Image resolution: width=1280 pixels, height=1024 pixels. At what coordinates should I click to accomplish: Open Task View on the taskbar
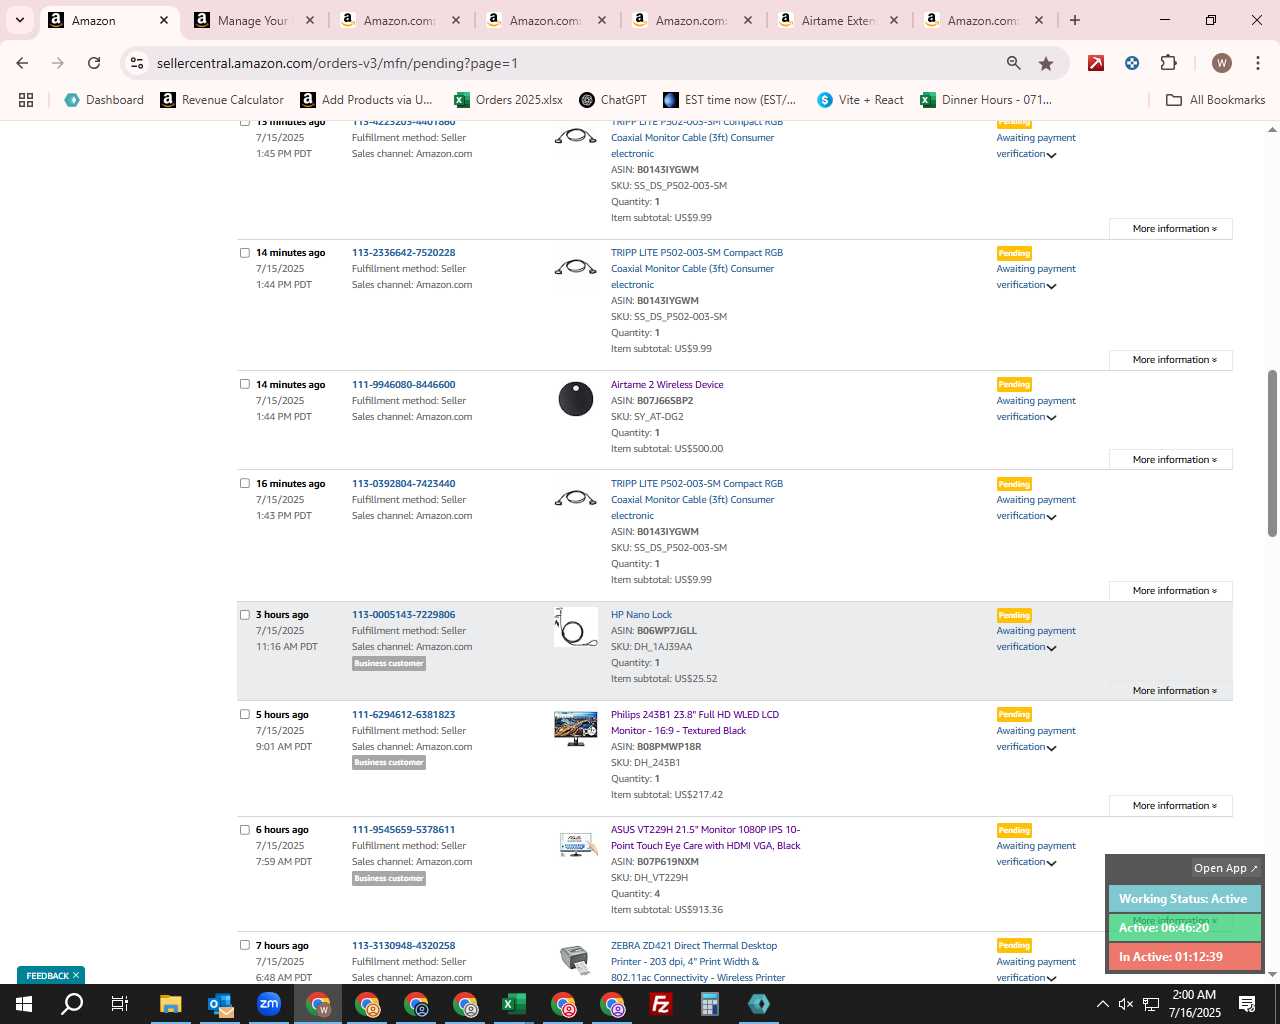(x=120, y=1004)
